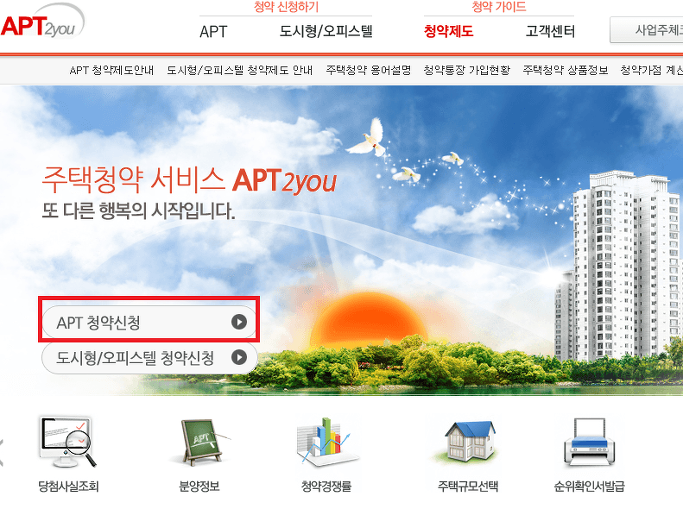Select the 청약제도 menu item
683x515 pixels.
pos(449,31)
